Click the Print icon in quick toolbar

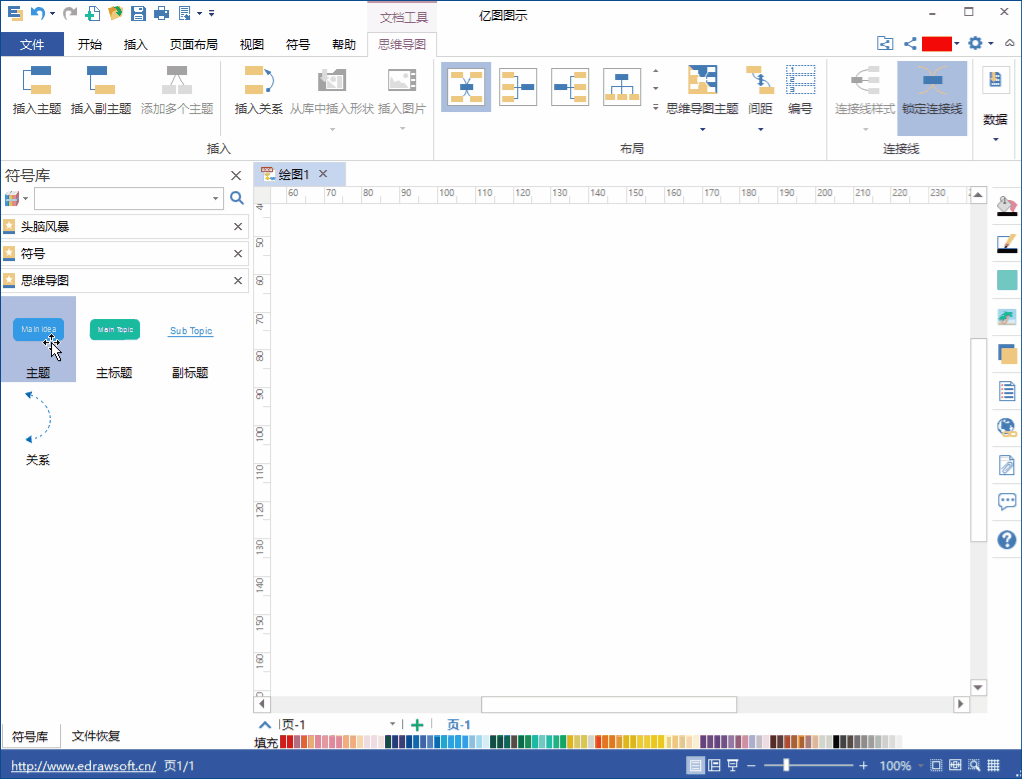pyautogui.click(x=162, y=12)
